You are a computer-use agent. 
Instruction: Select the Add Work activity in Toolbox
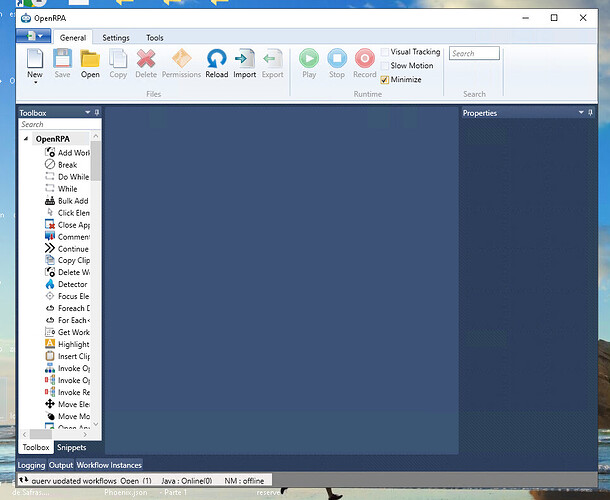click(x=67, y=153)
